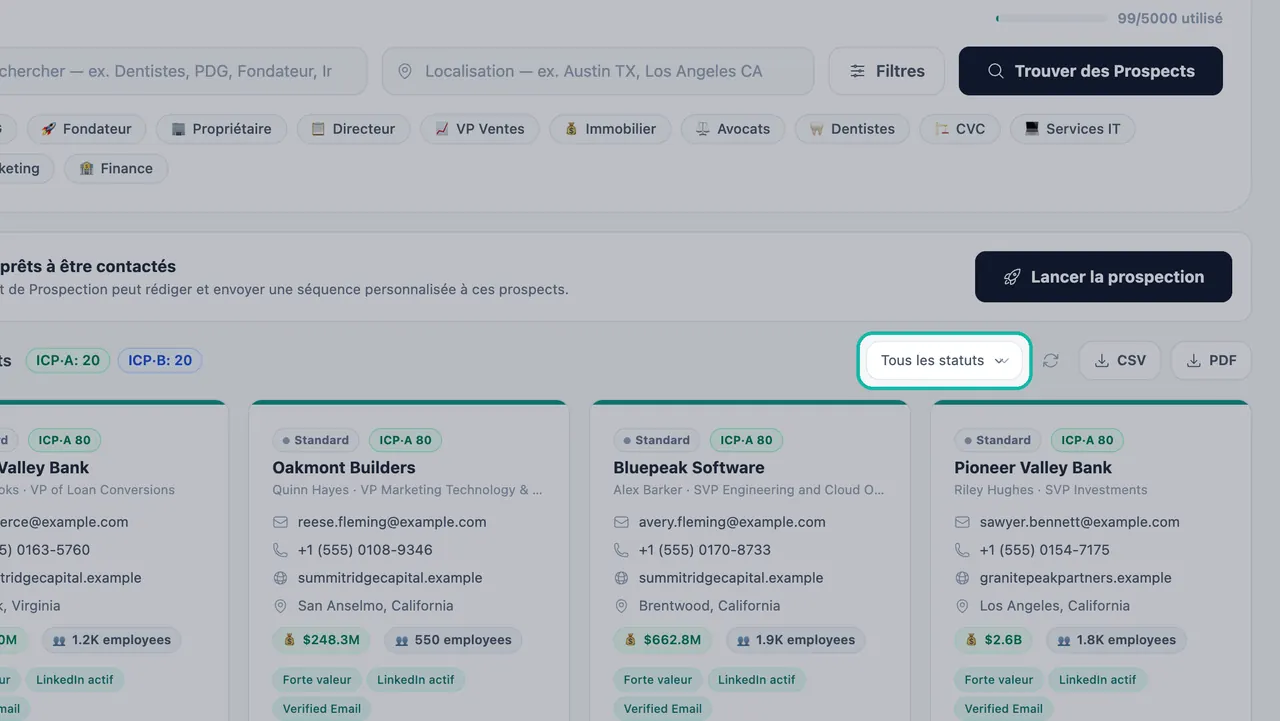
Task: Open the Tous les statuts dropdown
Action: (944, 360)
